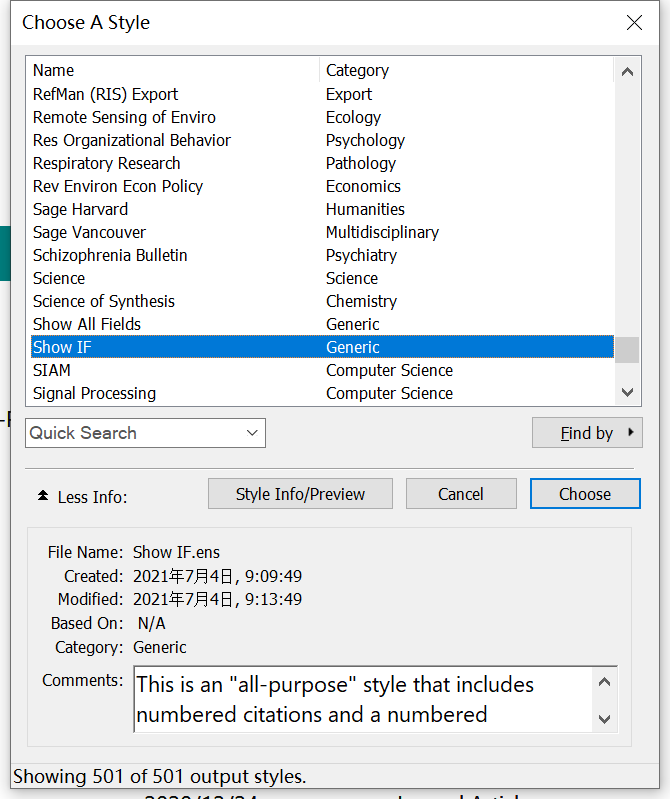Open the Quick Search dropdown
The image size is (670, 799).
coord(251,433)
